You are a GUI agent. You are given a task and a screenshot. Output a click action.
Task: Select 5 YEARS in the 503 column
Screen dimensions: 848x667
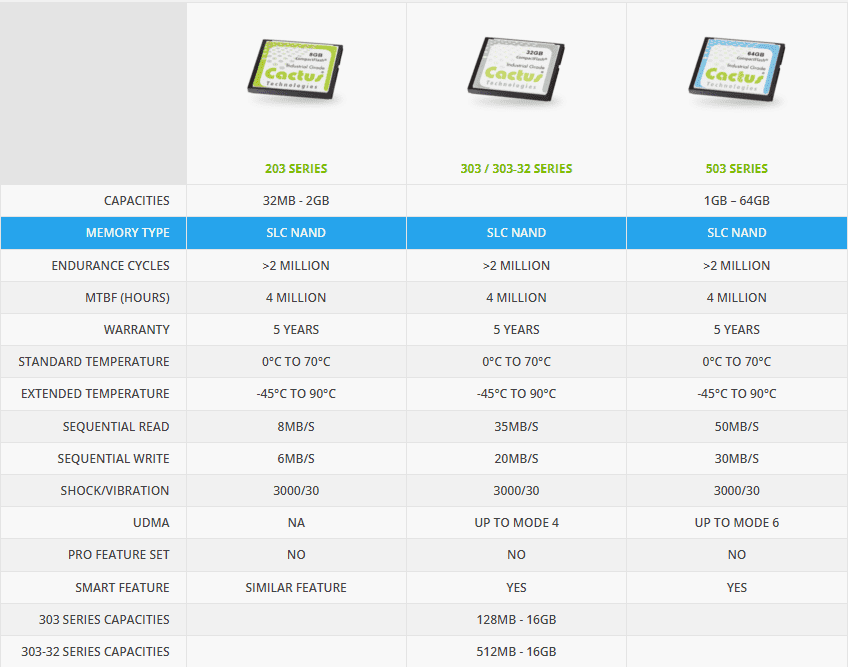[x=737, y=329]
